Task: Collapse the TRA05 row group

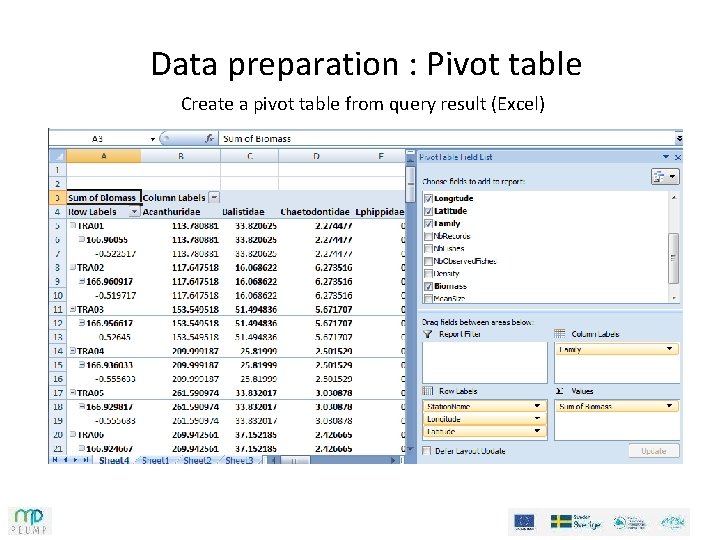Action: coord(73,393)
